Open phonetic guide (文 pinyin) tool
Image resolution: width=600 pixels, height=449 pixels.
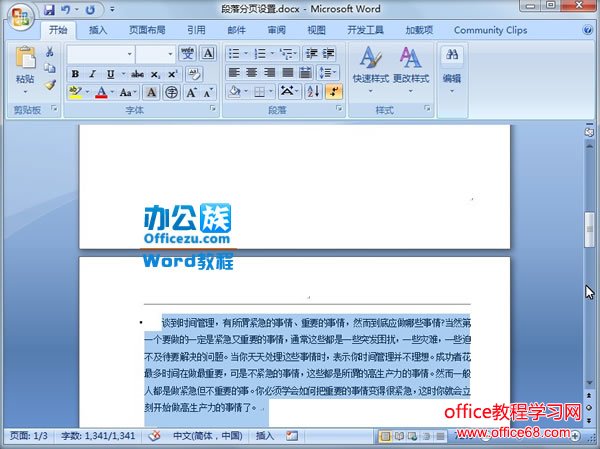pyautogui.click(x=188, y=53)
